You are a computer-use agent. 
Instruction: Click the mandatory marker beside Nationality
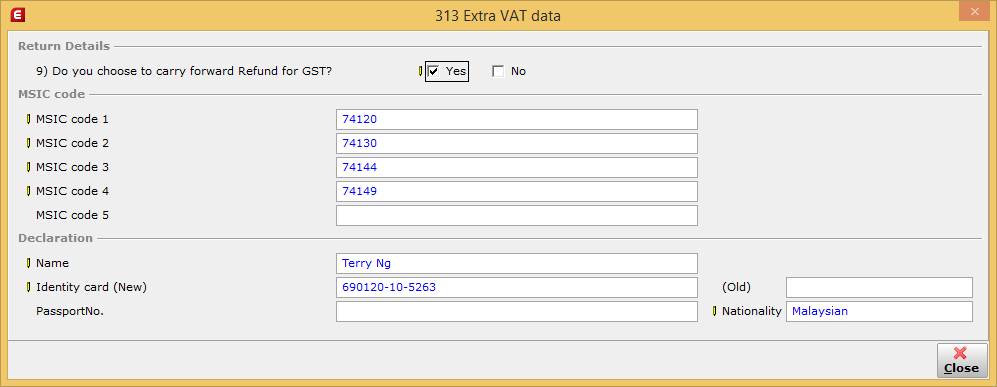point(714,311)
